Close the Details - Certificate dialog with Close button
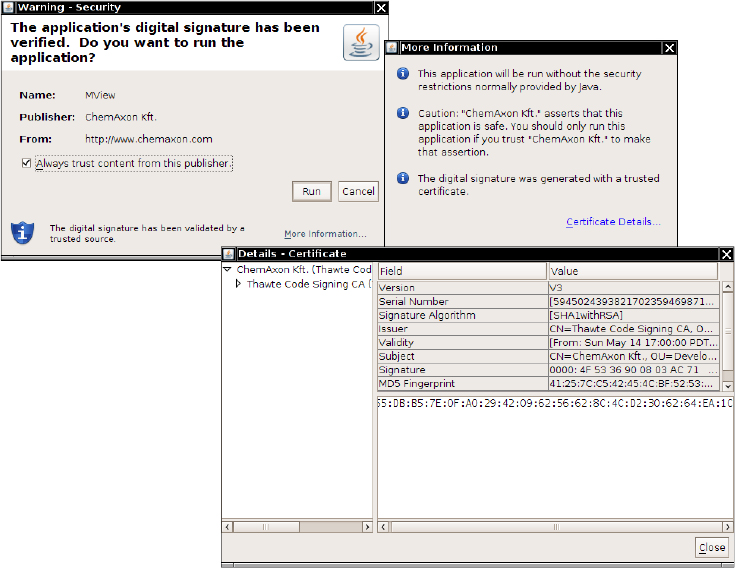Viewport: 735px width, 568px height. point(712,547)
